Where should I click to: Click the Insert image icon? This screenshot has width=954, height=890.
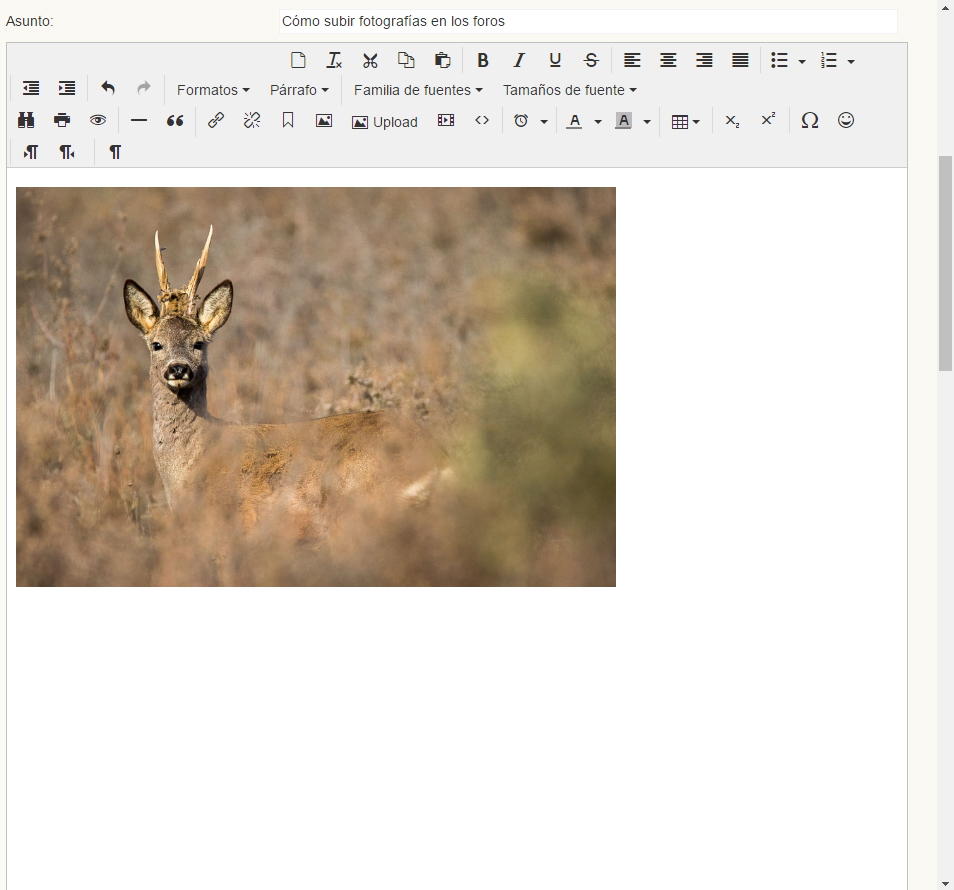[324, 120]
